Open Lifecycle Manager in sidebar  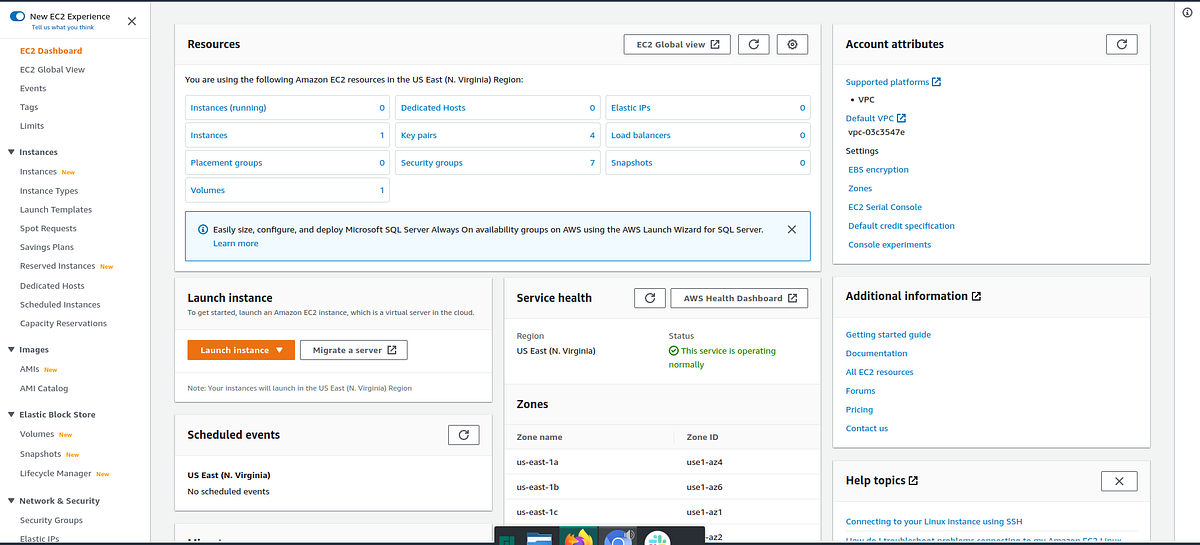[56, 474]
